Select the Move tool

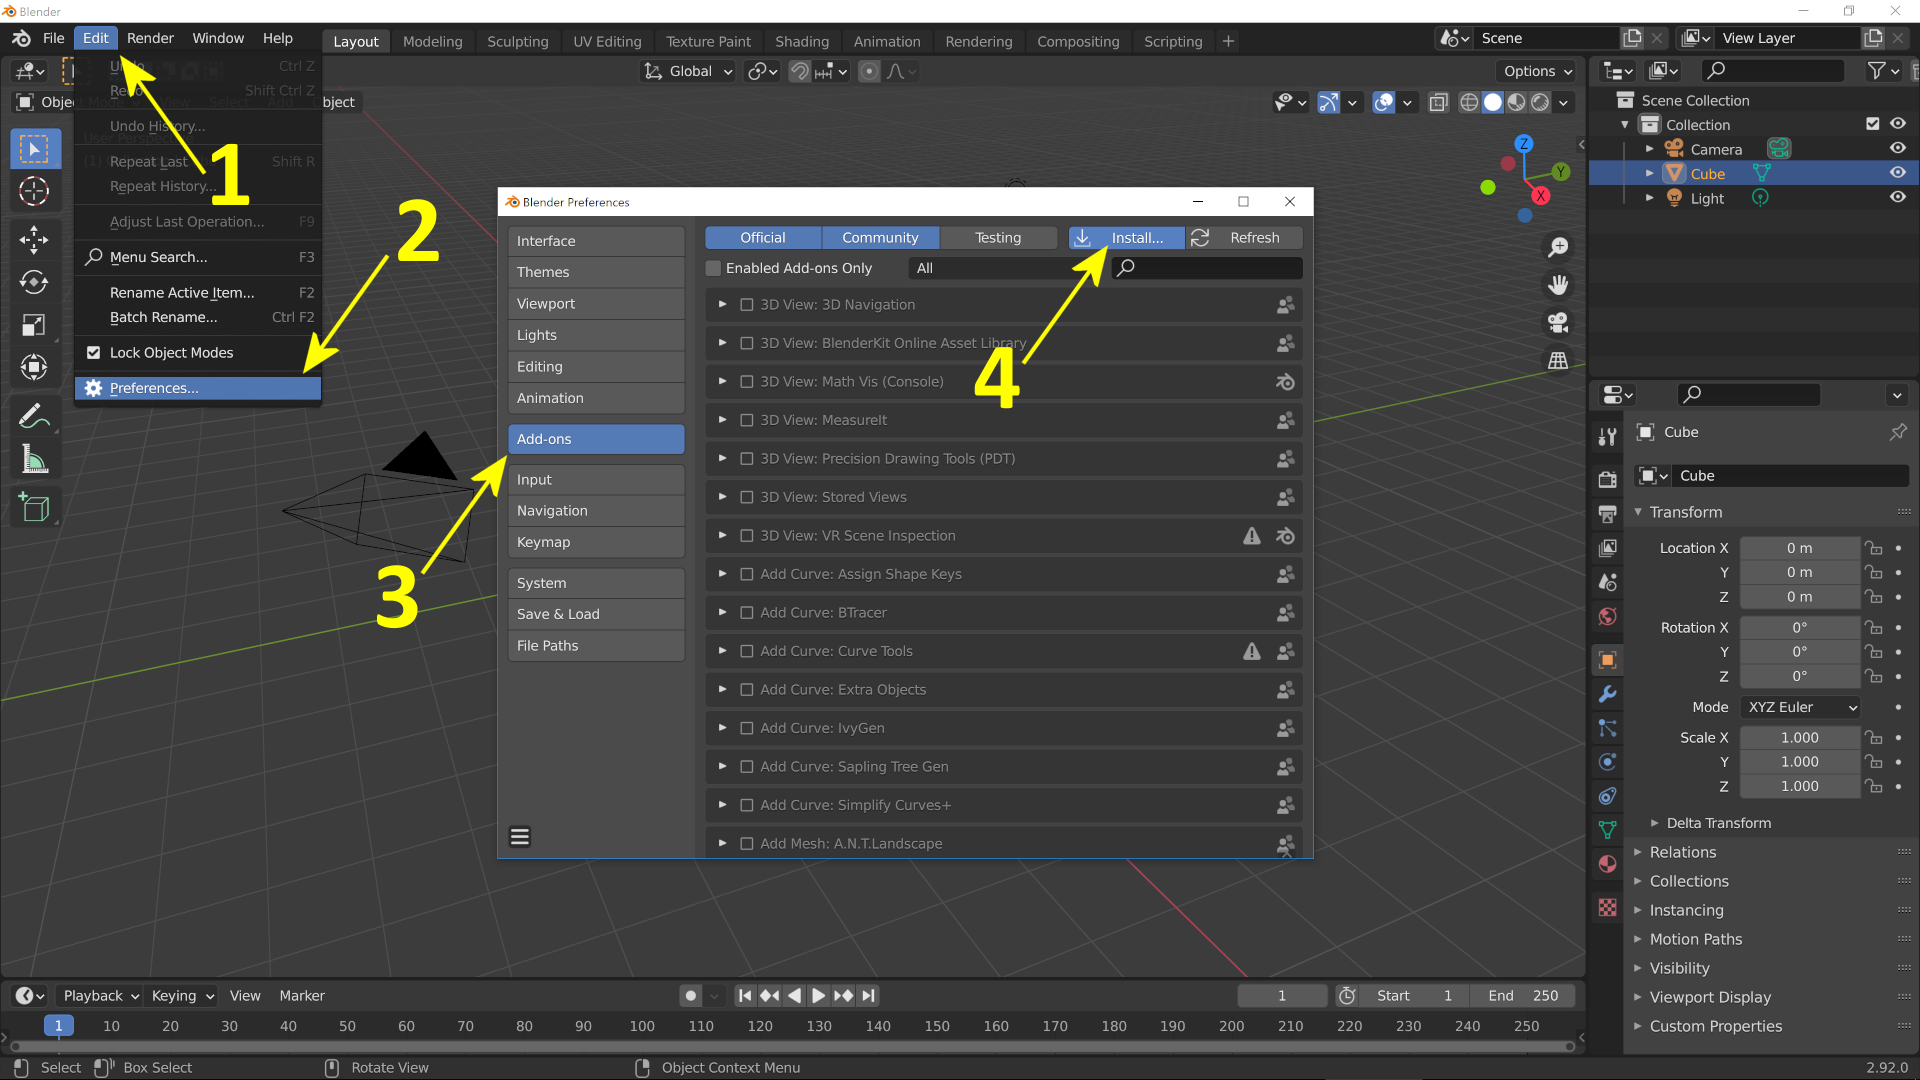(x=34, y=239)
